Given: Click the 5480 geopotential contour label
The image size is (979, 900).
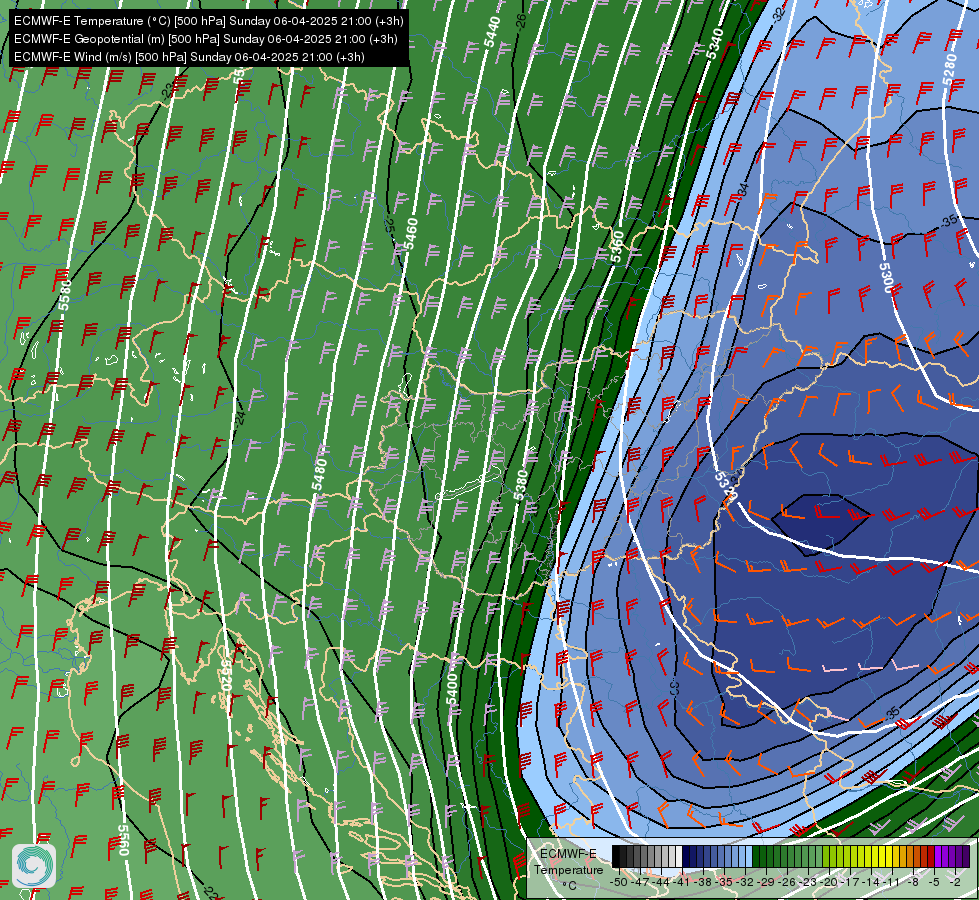Looking at the screenshot, I should [319, 475].
